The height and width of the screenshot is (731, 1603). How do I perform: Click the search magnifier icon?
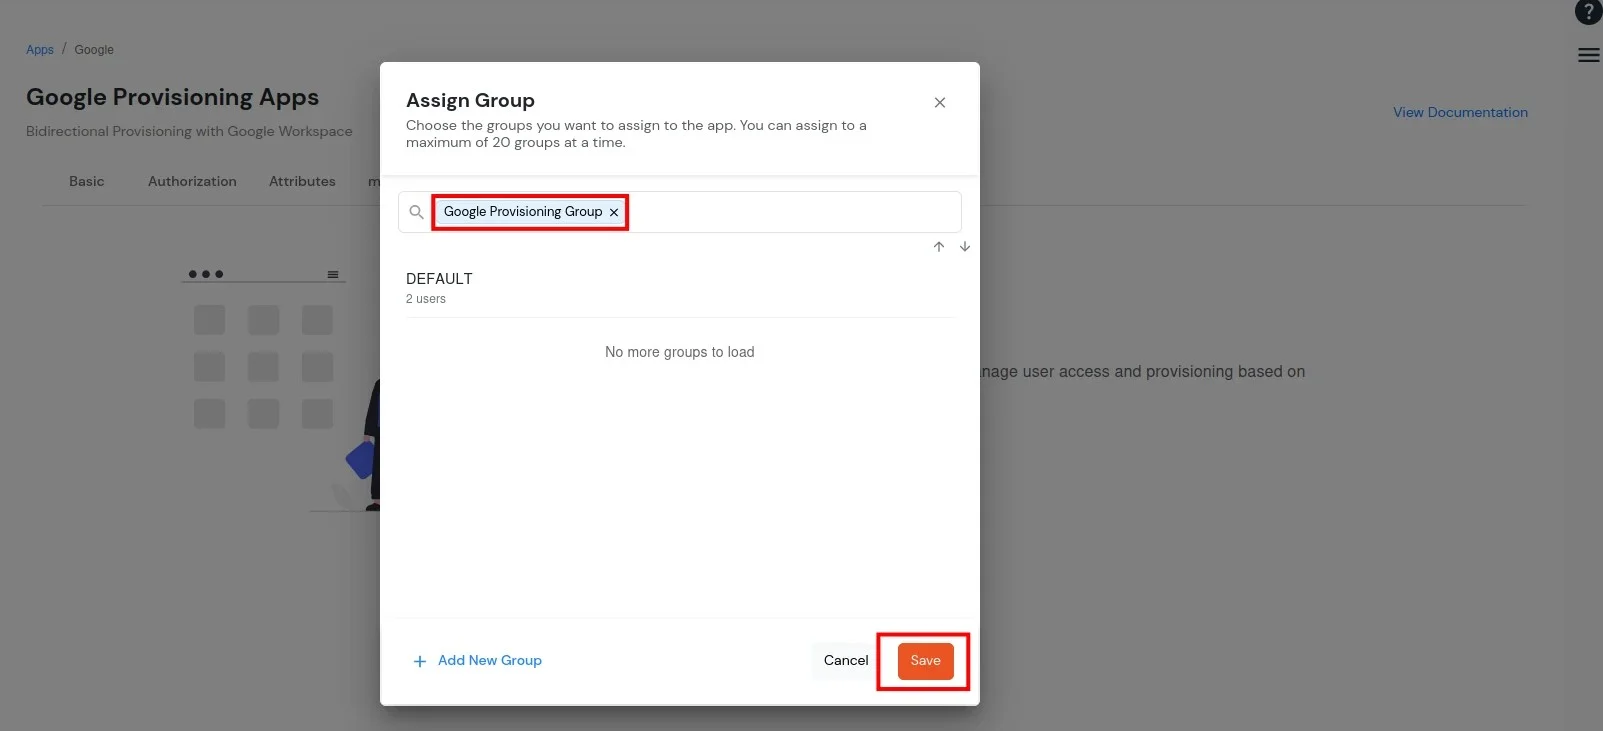click(x=417, y=212)
